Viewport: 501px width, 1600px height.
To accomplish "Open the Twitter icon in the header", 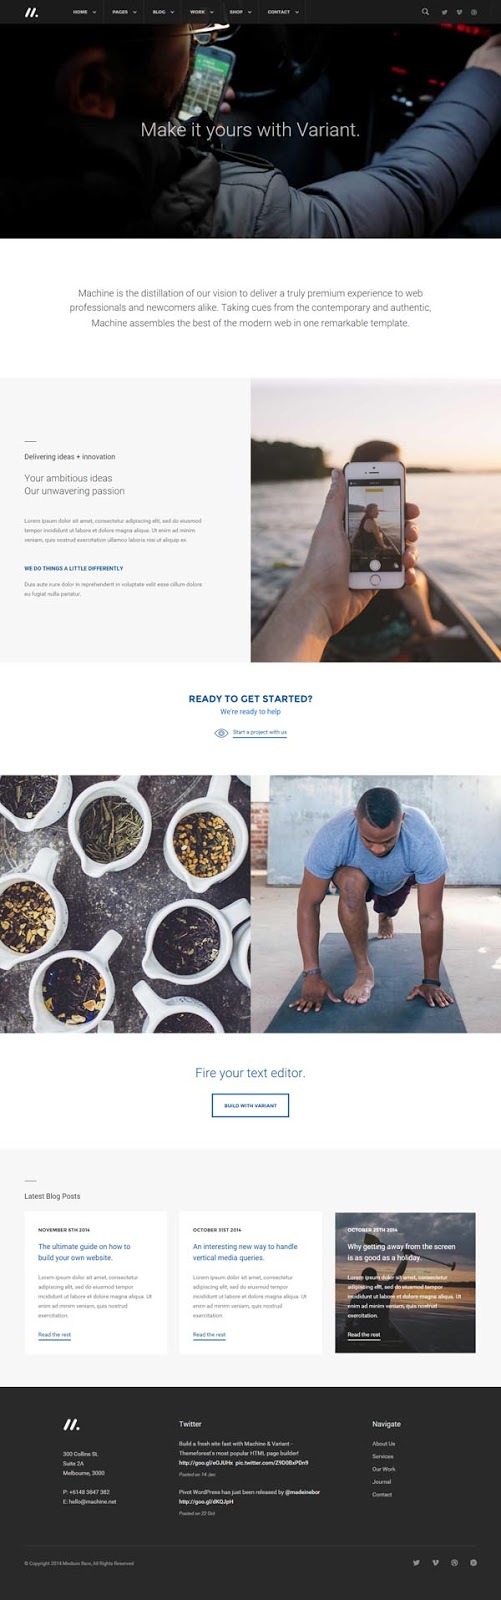I will (x=445, y=12).
